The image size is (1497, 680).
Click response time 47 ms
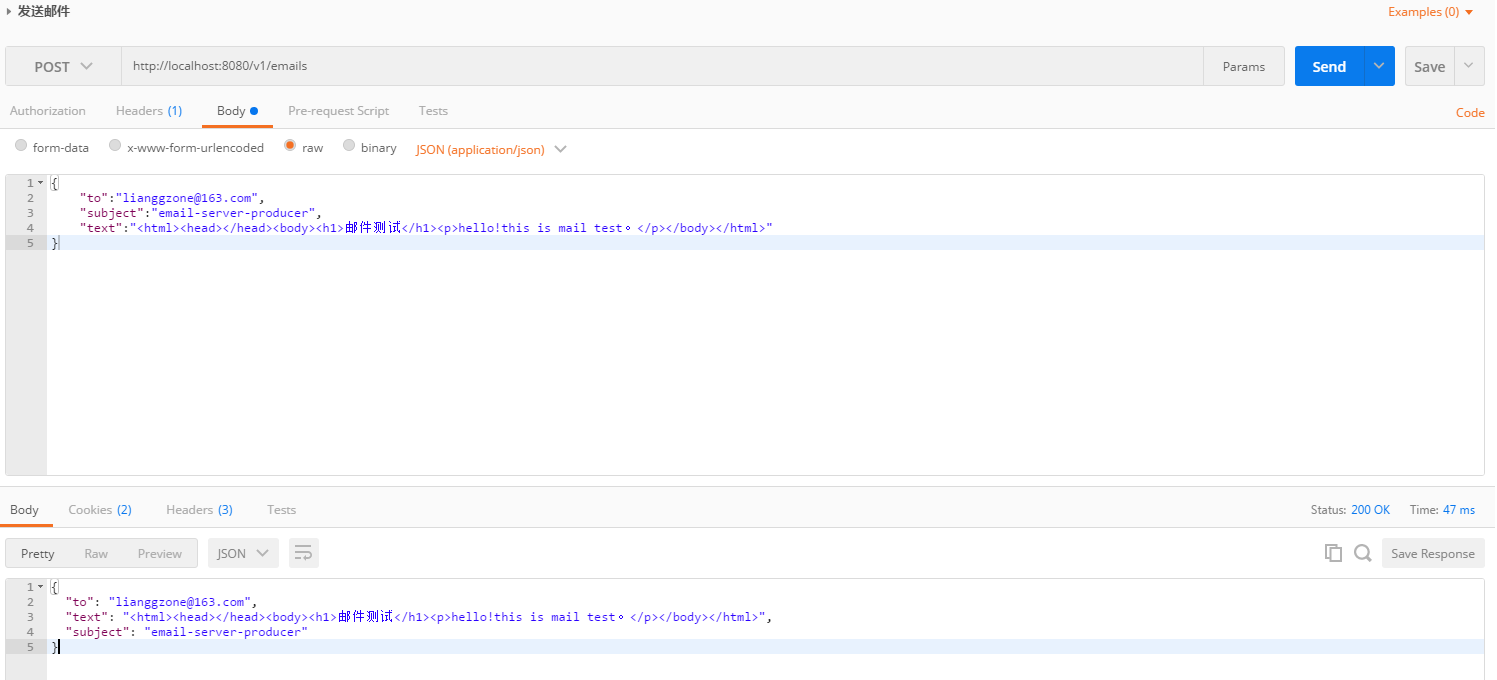coord(1458,510)
